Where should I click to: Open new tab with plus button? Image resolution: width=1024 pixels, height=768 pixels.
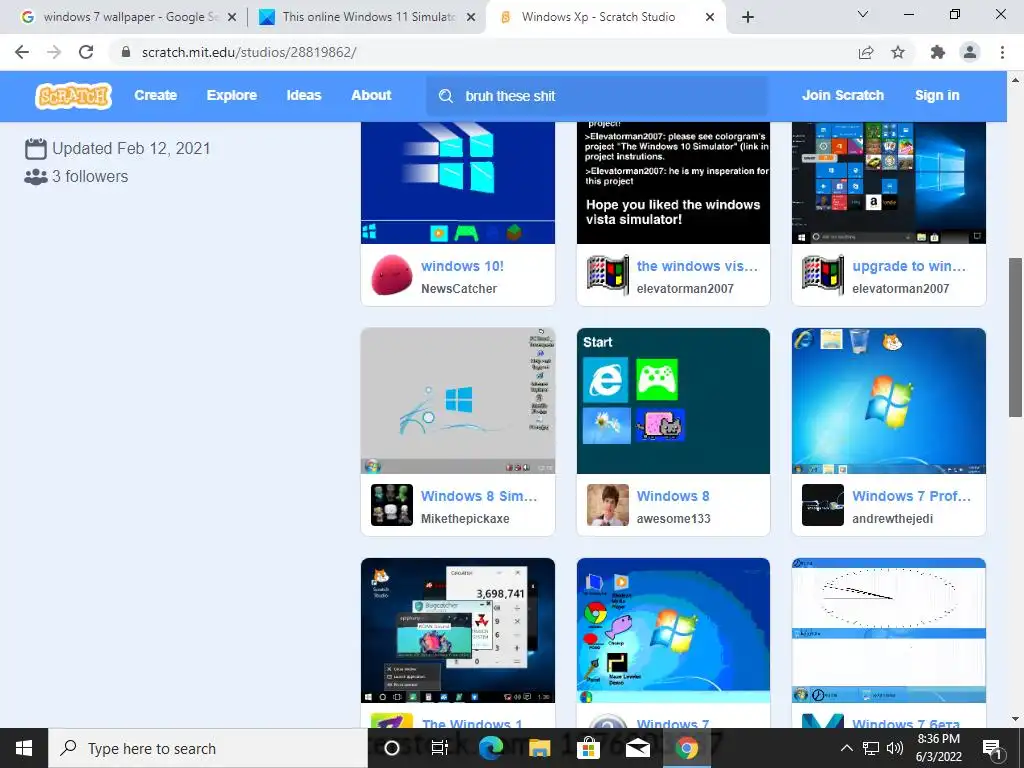click(x=748, y=17)
